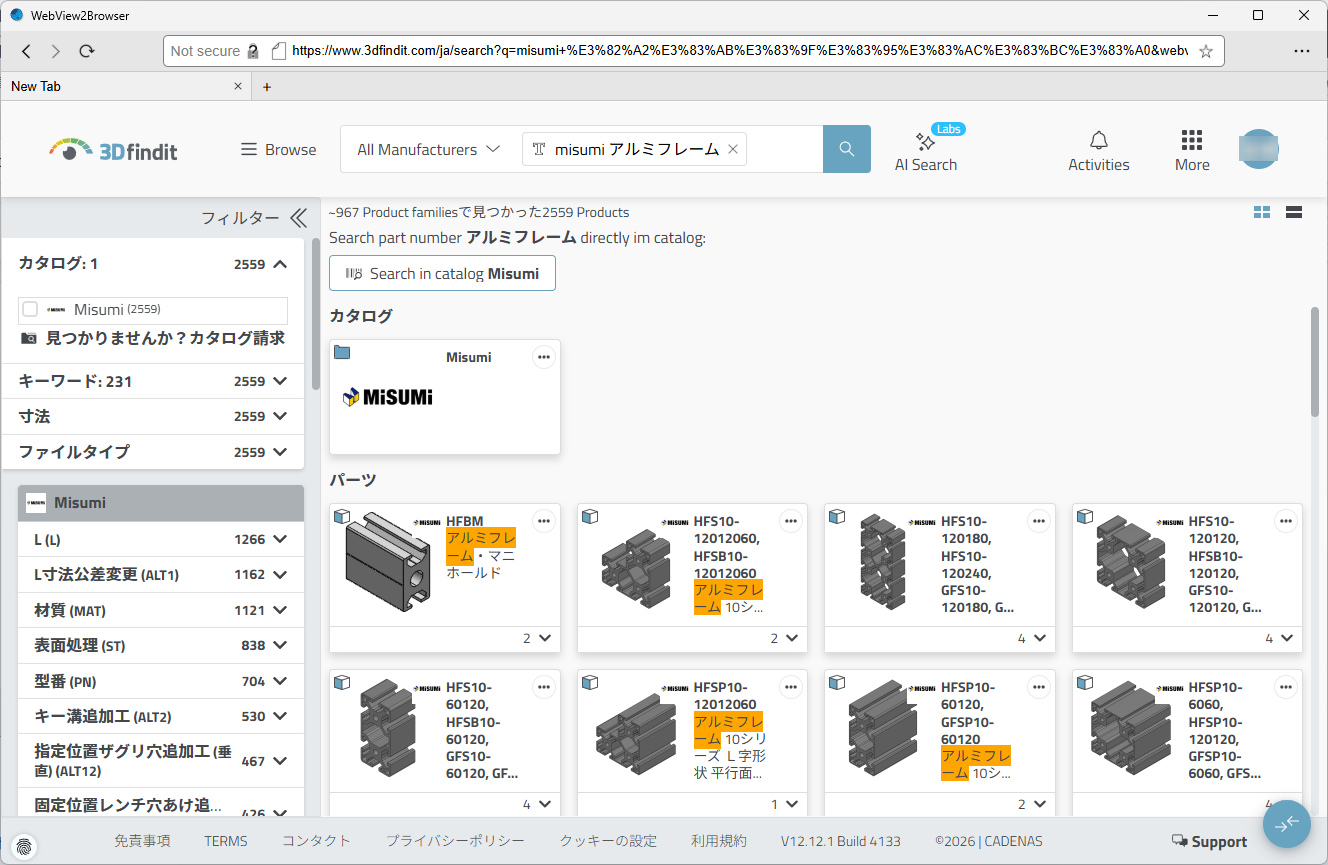
Task: Click Search in catalog Misumi button
Action: point(442,273)
